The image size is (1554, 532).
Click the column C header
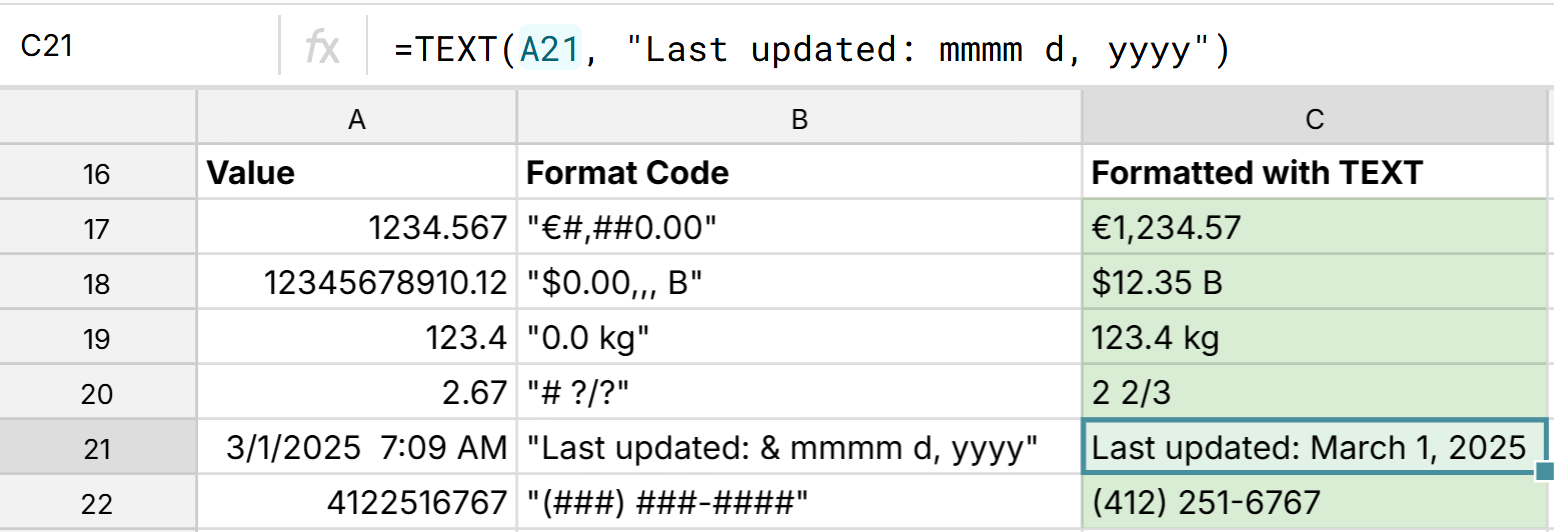(1314, 120)
